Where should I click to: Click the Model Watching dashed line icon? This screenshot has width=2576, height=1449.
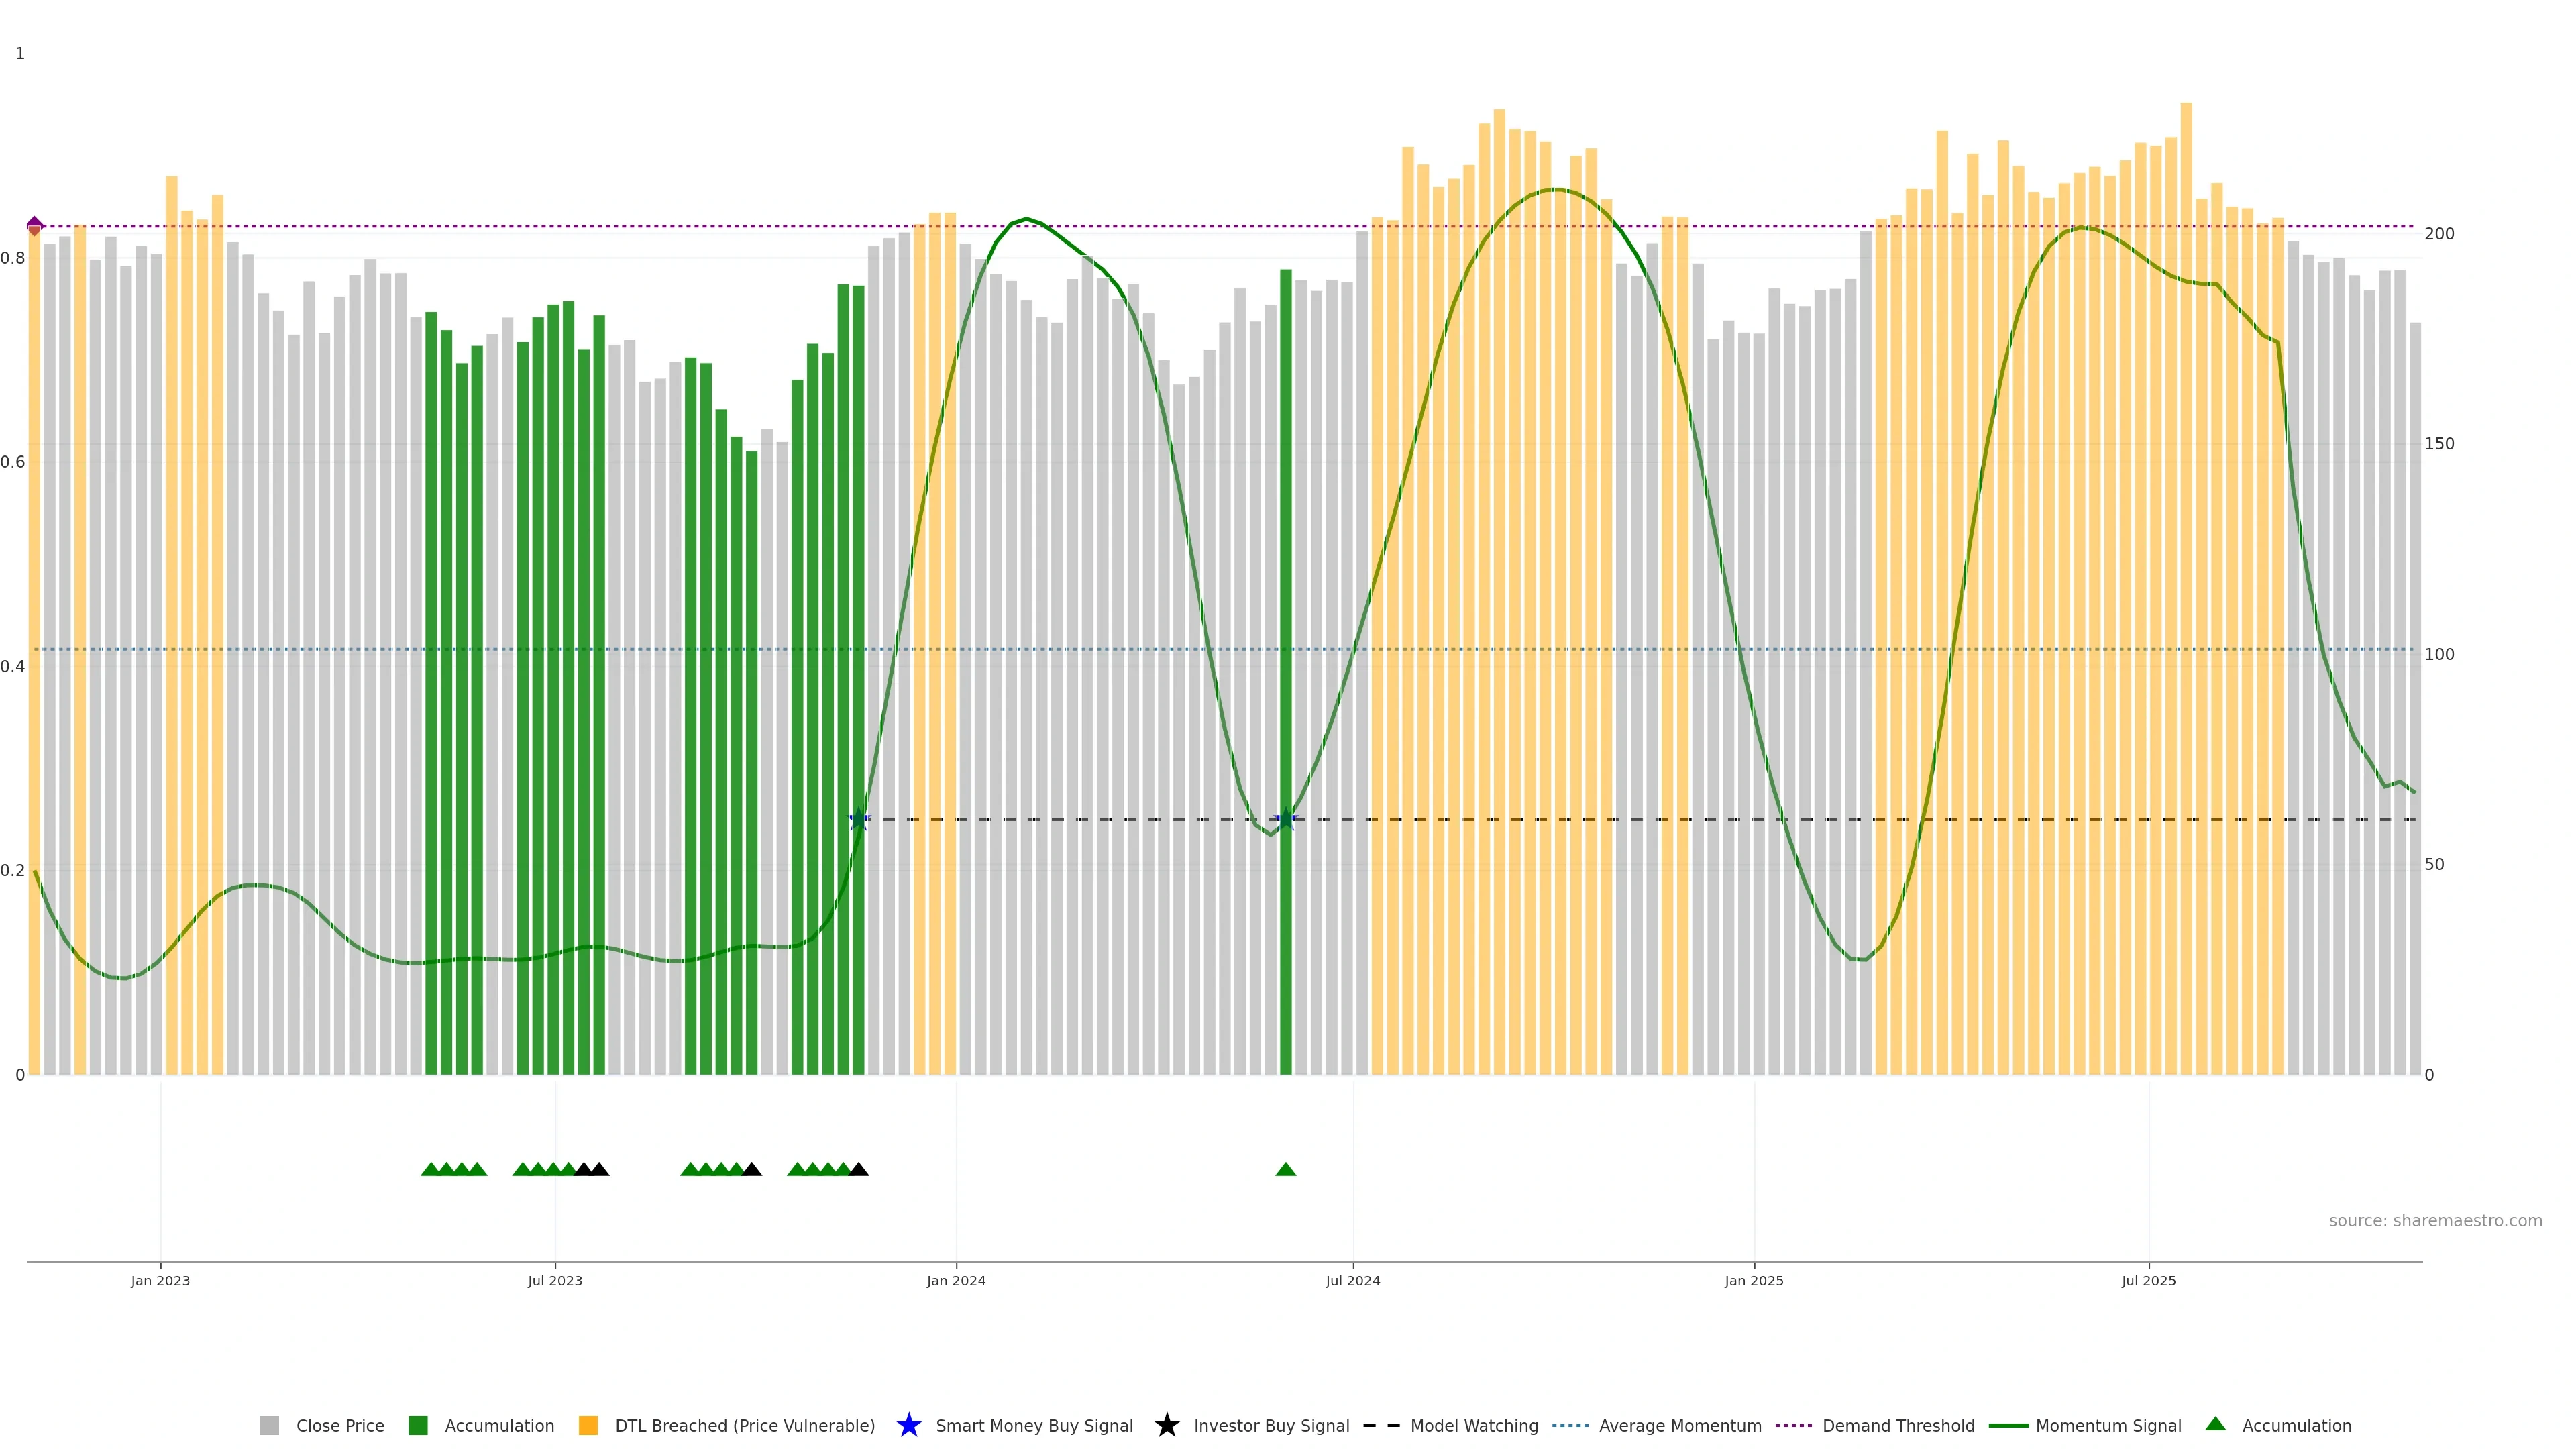(x=1381, y=1425)
